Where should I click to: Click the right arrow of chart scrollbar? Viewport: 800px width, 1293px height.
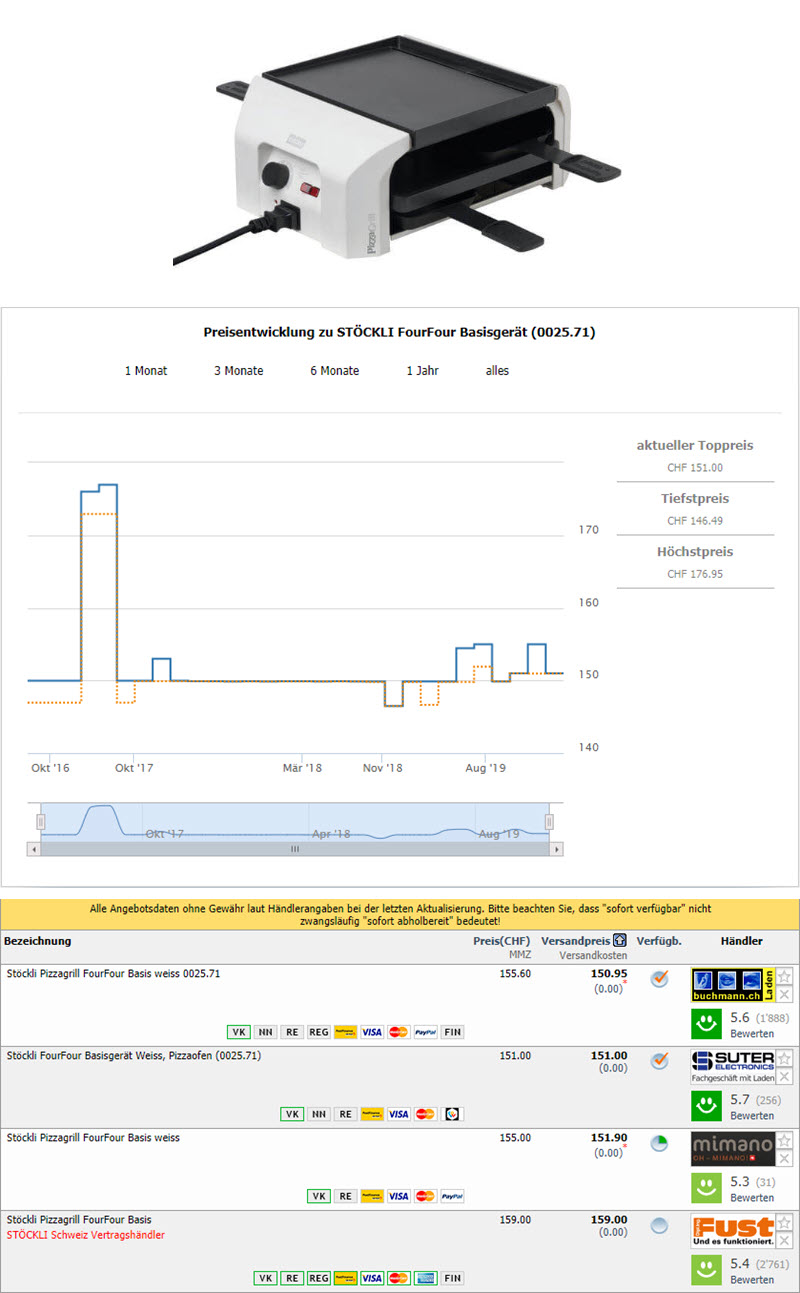[557, 849]
